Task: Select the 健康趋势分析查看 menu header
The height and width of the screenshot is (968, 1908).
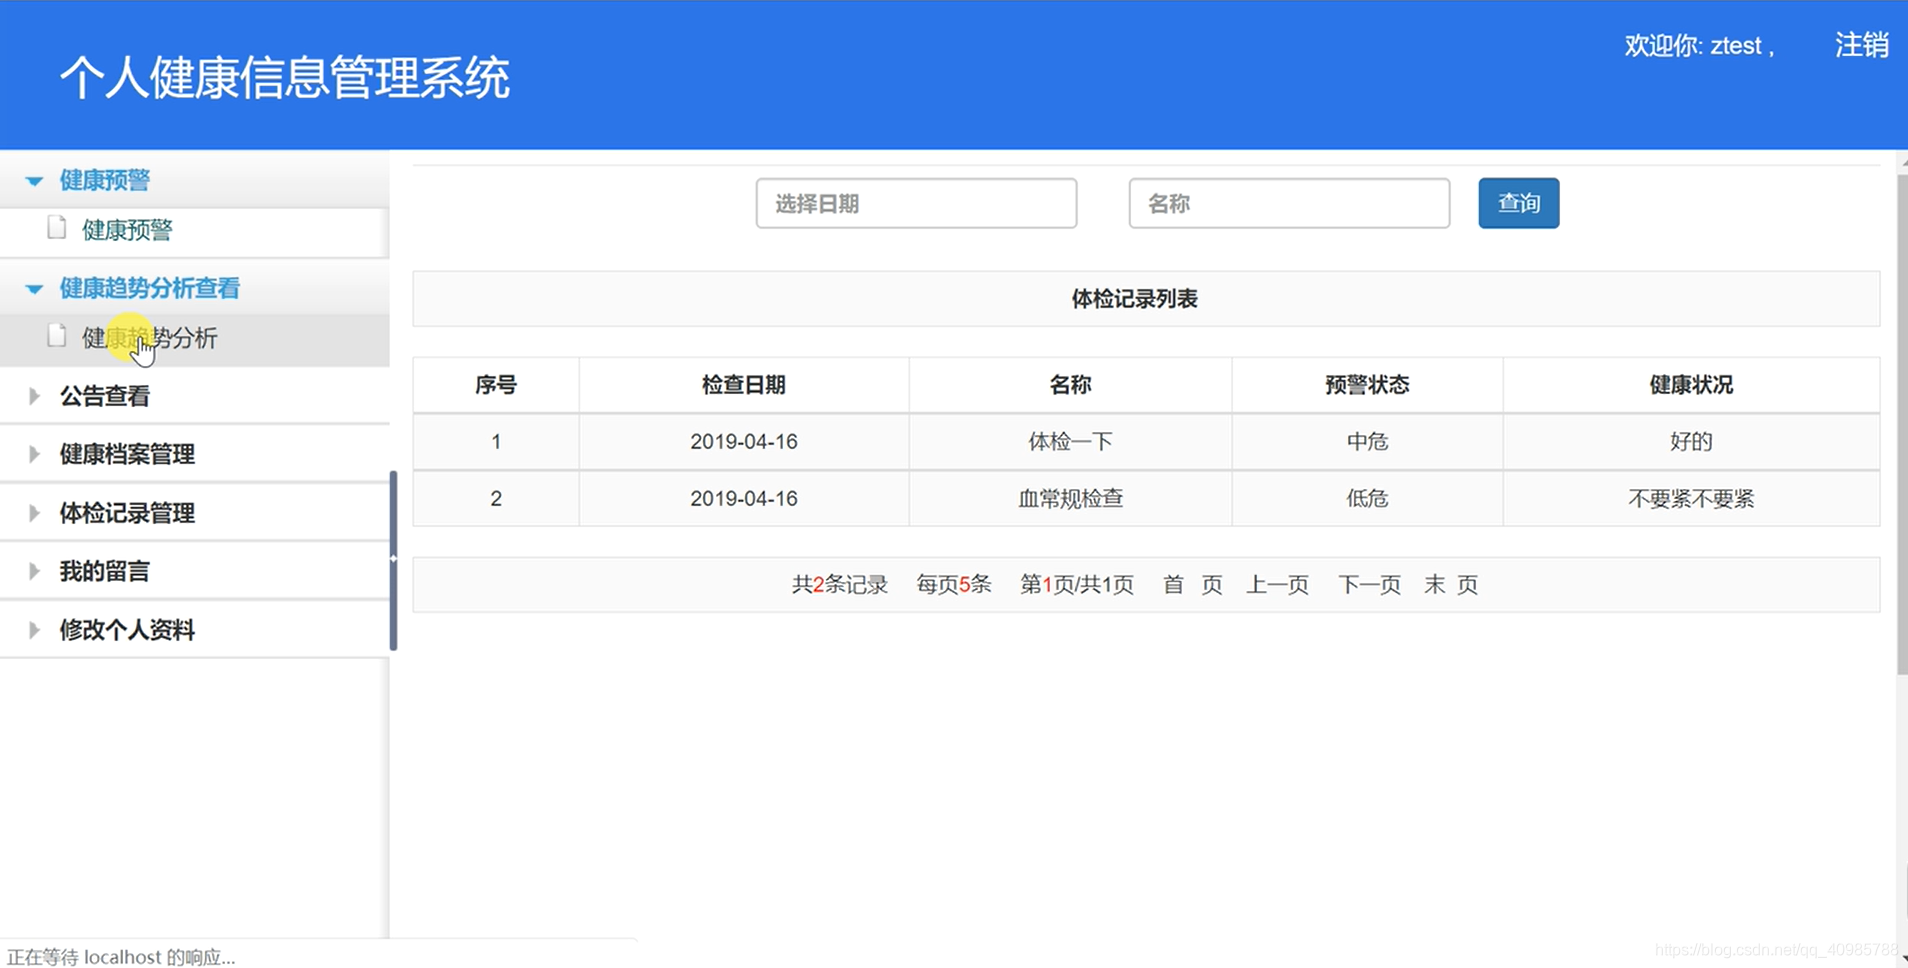Action: 150,288
